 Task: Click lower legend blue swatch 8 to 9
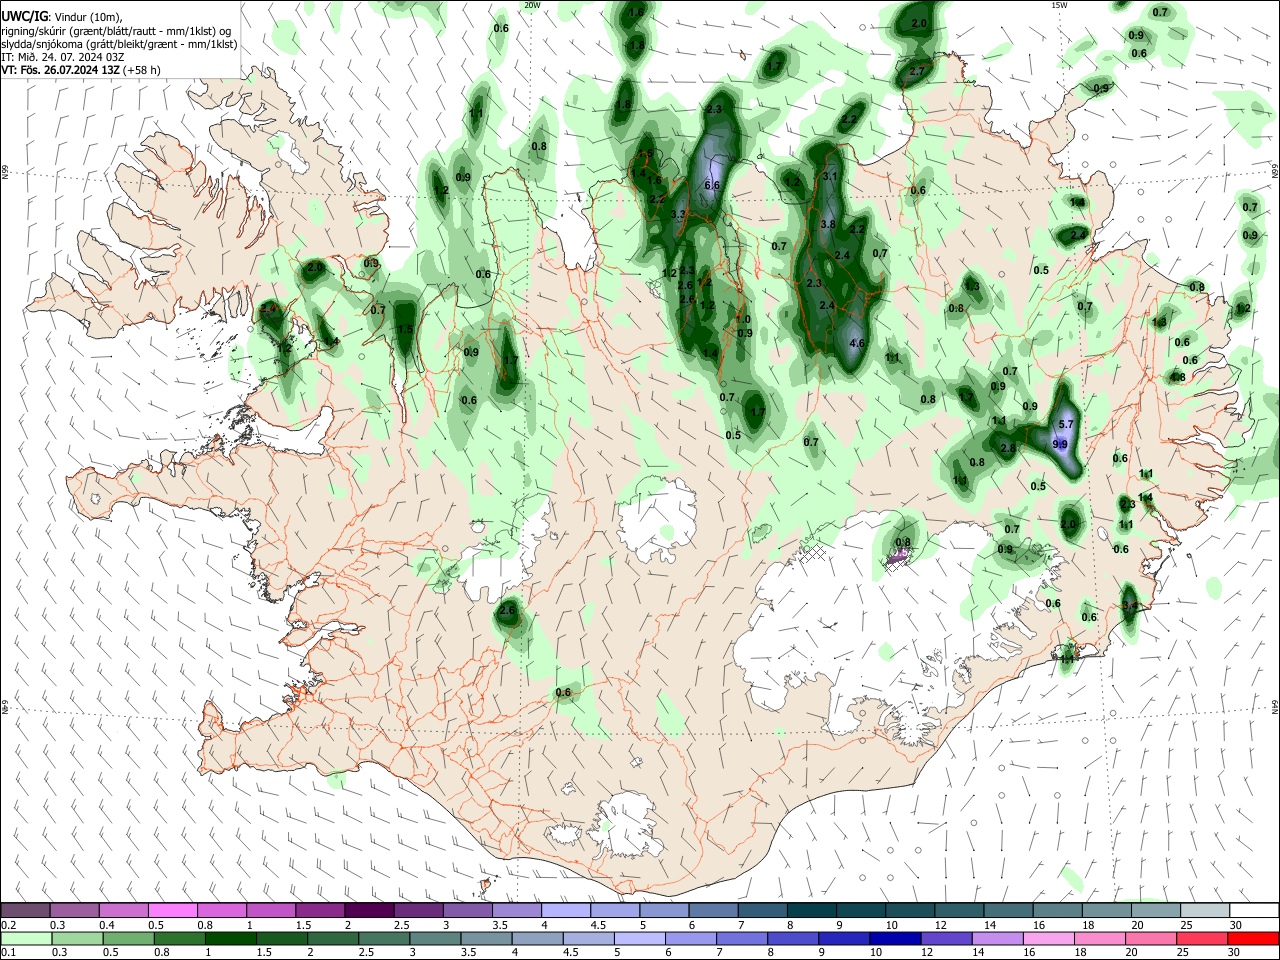click(793, 938)
